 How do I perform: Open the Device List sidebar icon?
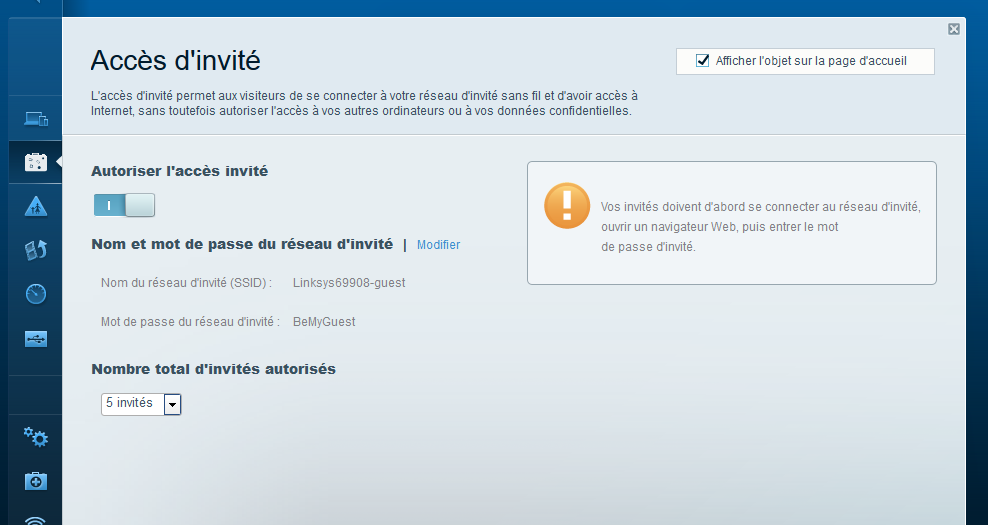click(x=36, y=119)
